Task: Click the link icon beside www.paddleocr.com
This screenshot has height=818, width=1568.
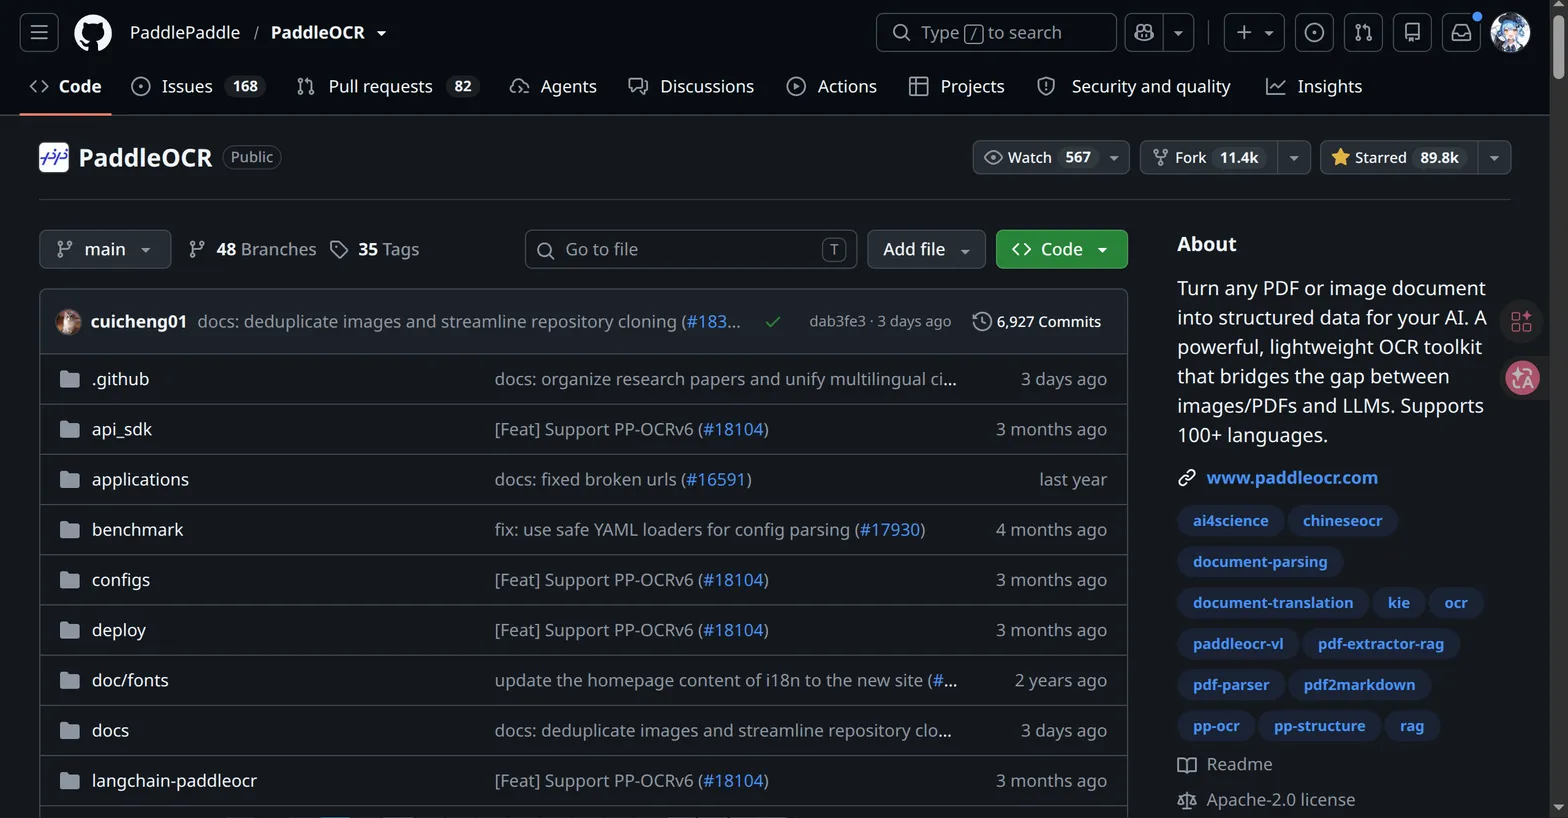Action: tap(1187, 478)
